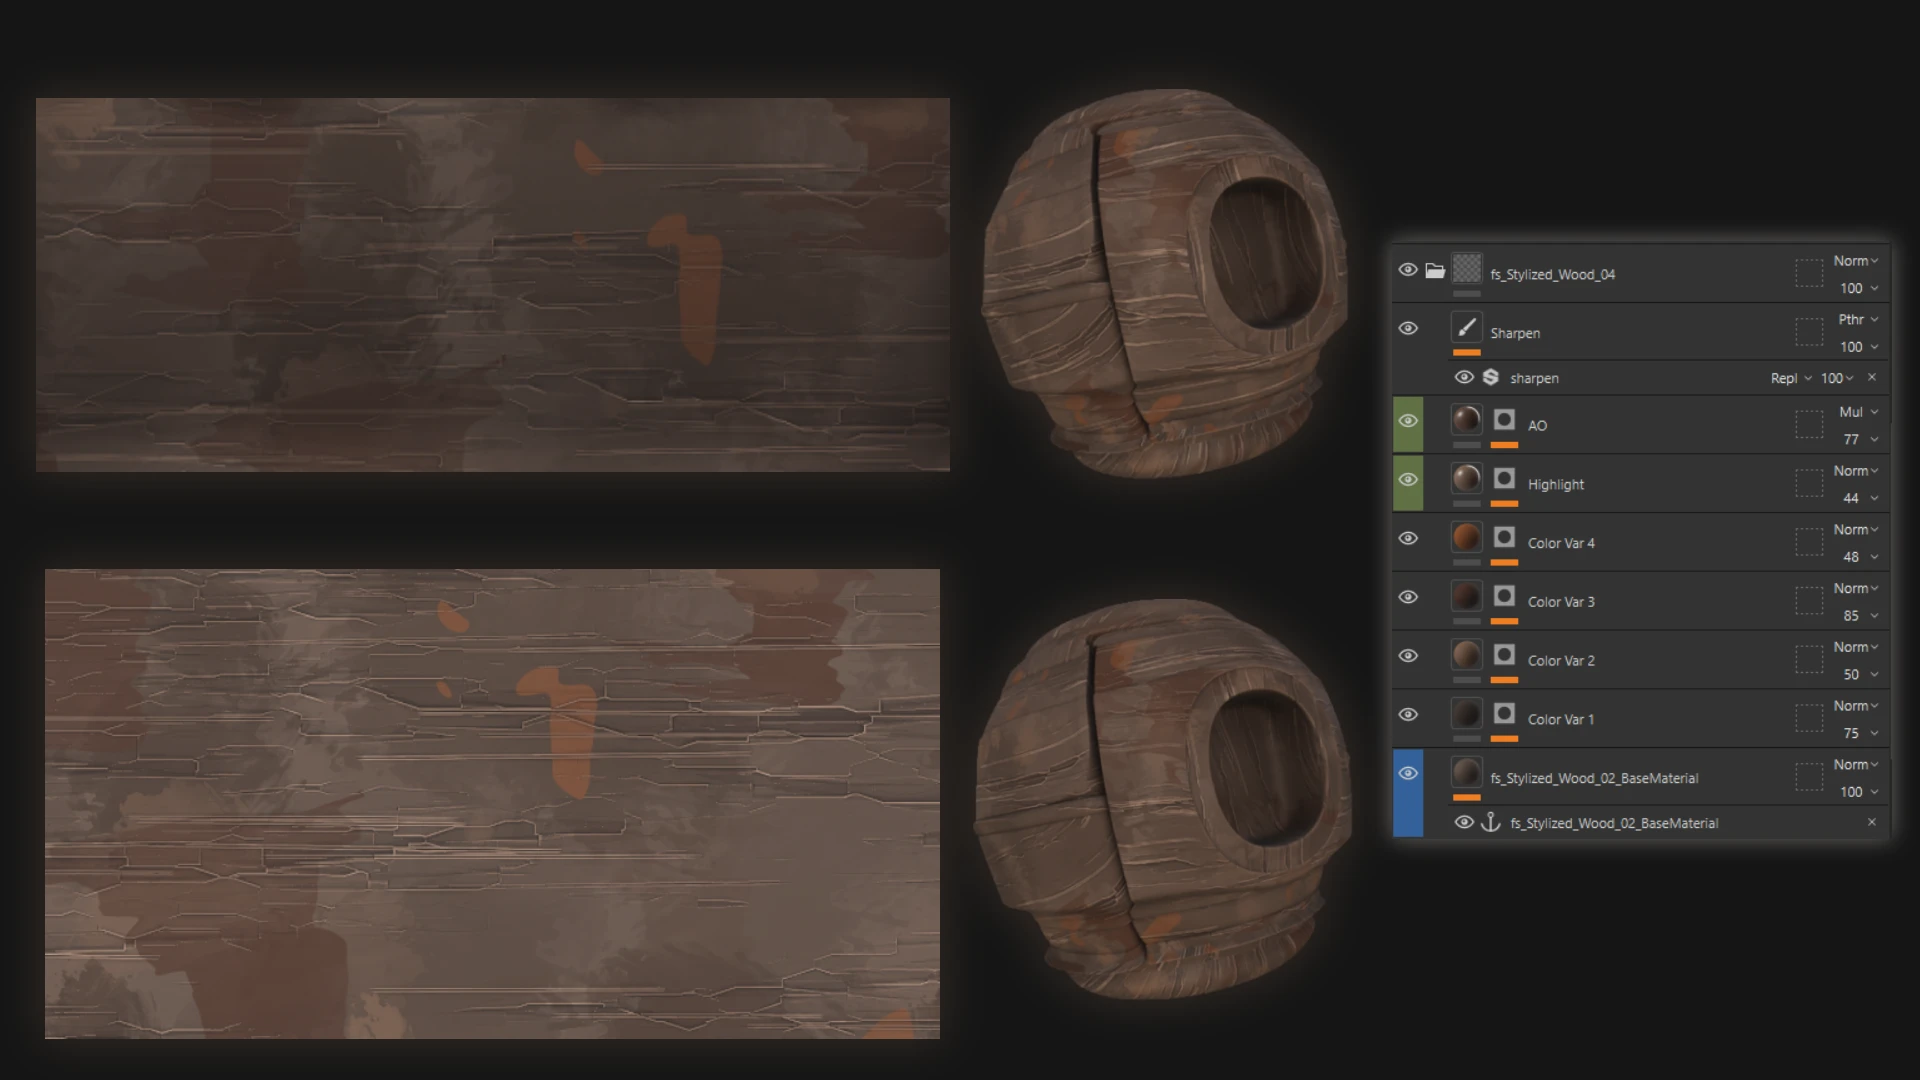Select the Highlight layer name
This screenshot has width=1920, height=1080.
(x=1556, y=484)
